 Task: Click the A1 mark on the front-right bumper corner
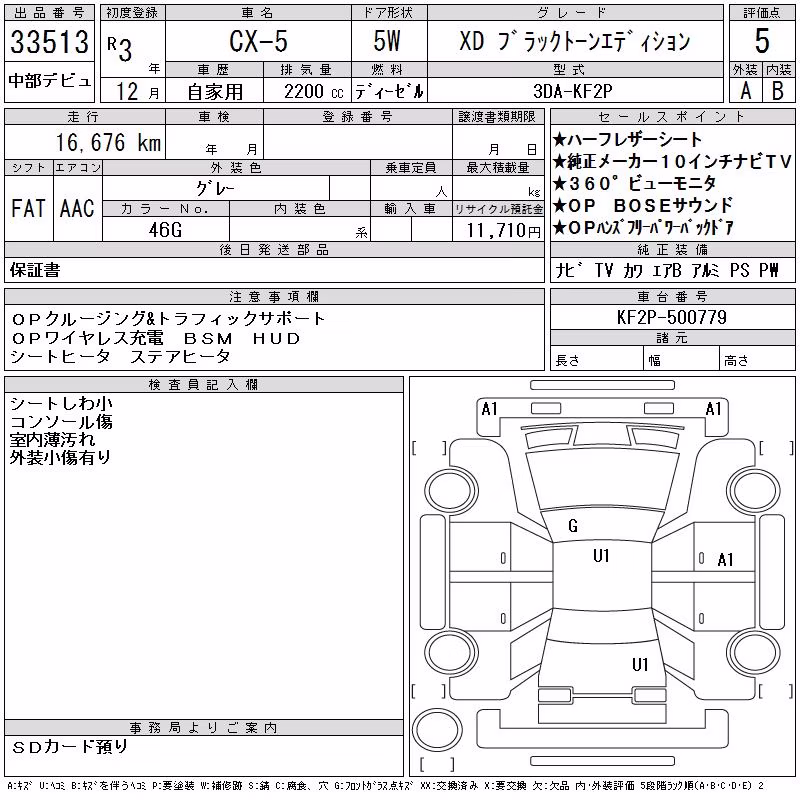pyautogui.click(x=713, y=409)
